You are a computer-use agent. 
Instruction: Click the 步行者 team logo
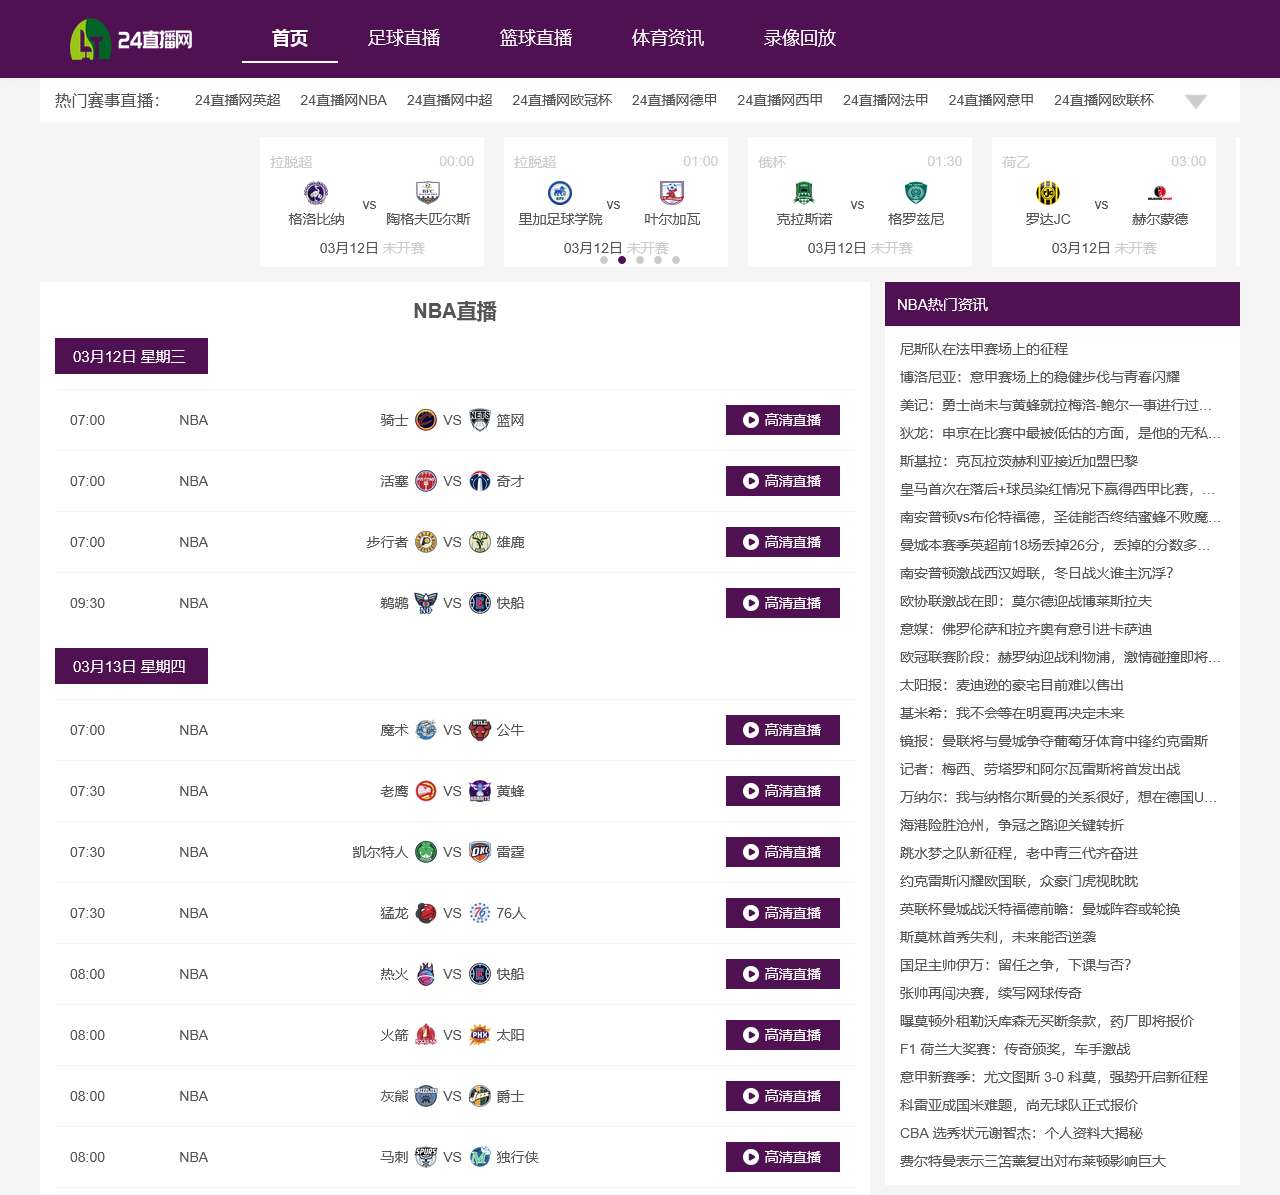pos(426,542)
